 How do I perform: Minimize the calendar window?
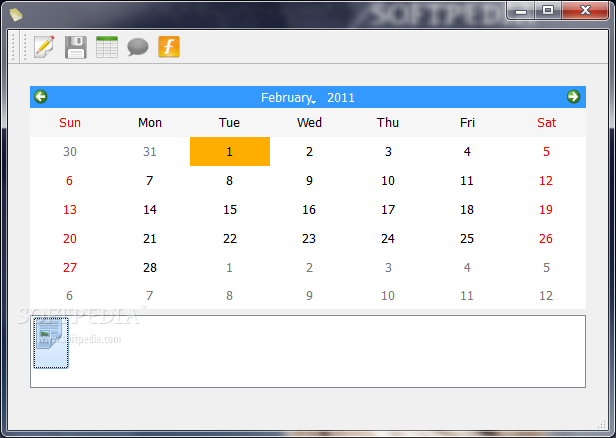tap(521, 11)
